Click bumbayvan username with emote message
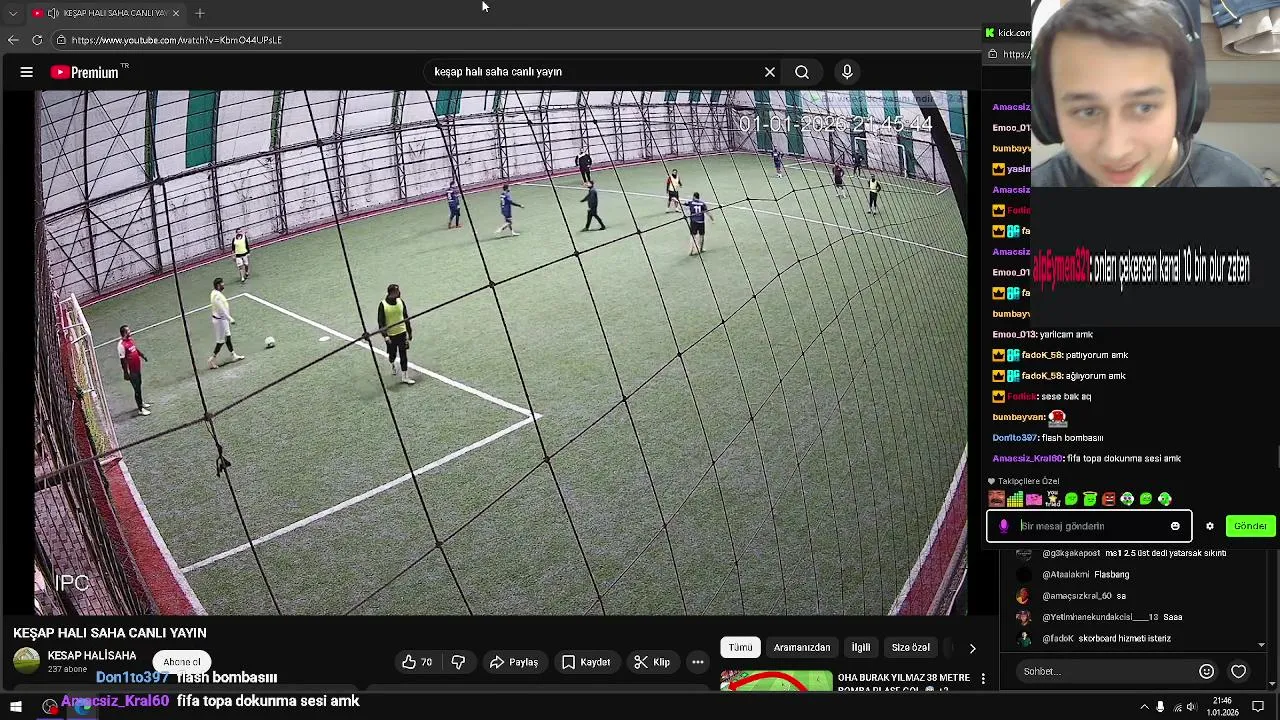 (x=1018, y=417)
